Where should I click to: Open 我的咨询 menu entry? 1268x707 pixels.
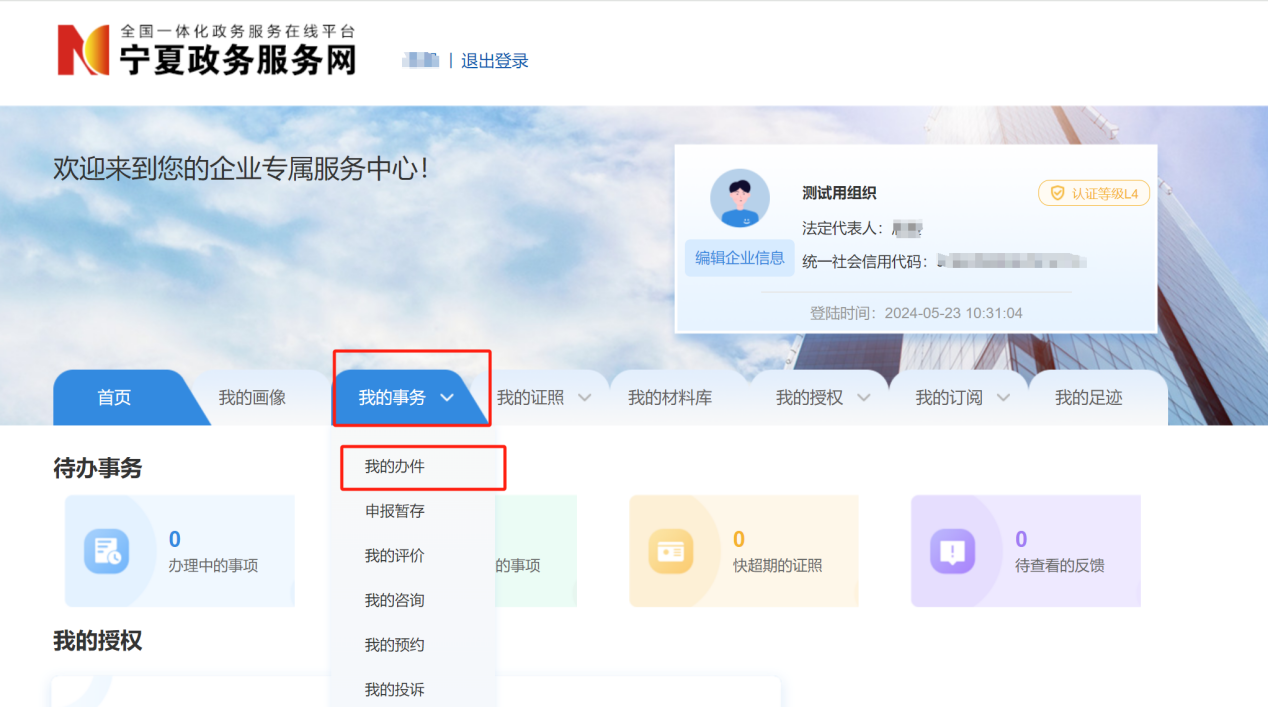coord(394,600)
